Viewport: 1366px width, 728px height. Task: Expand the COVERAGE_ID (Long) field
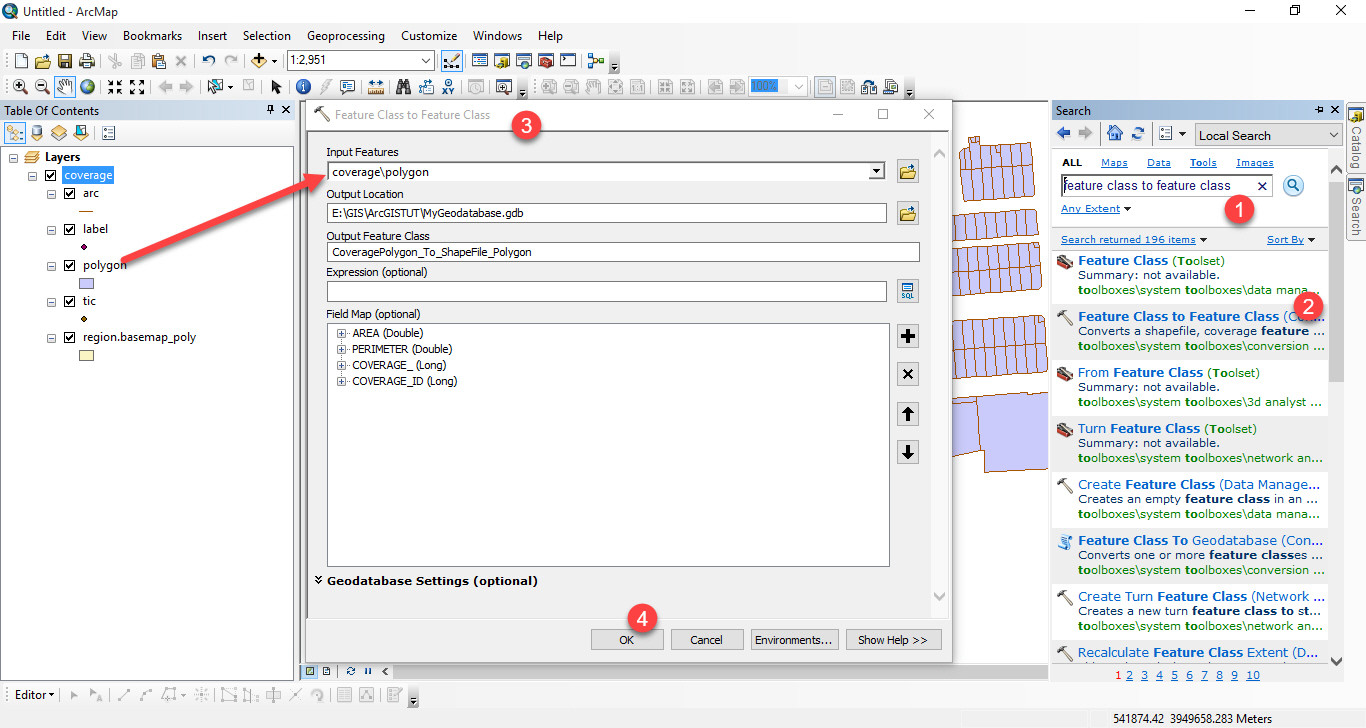point(342,381)
